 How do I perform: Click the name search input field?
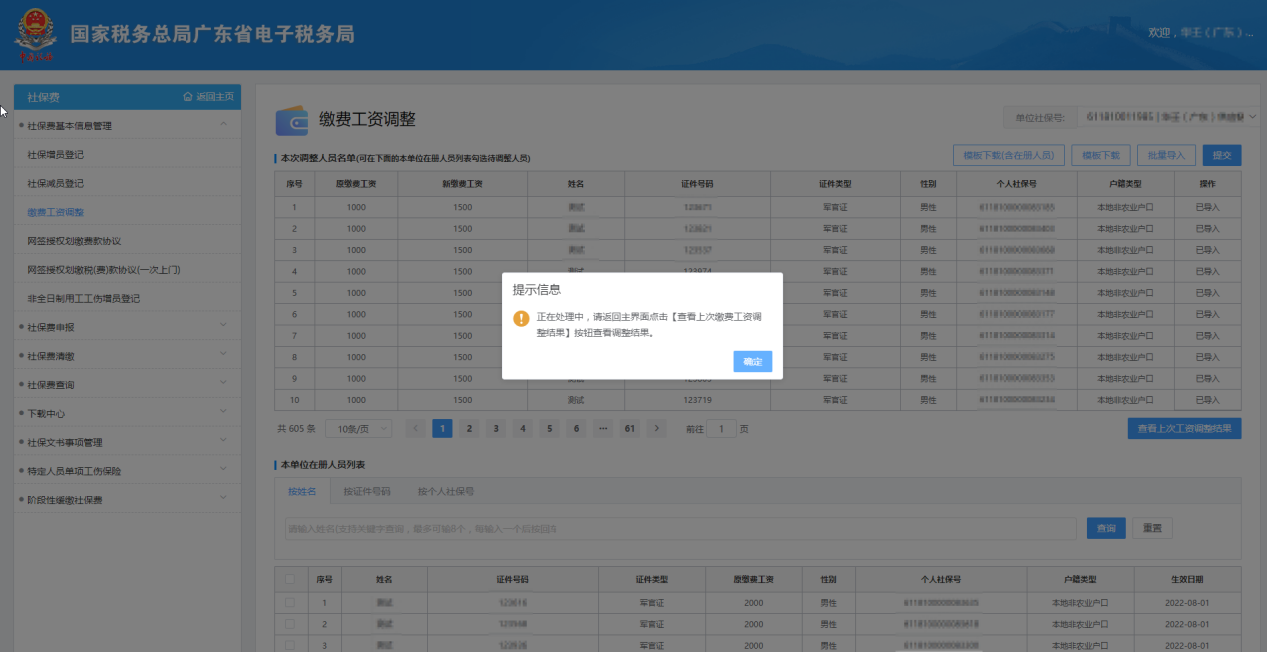(680, 528)
